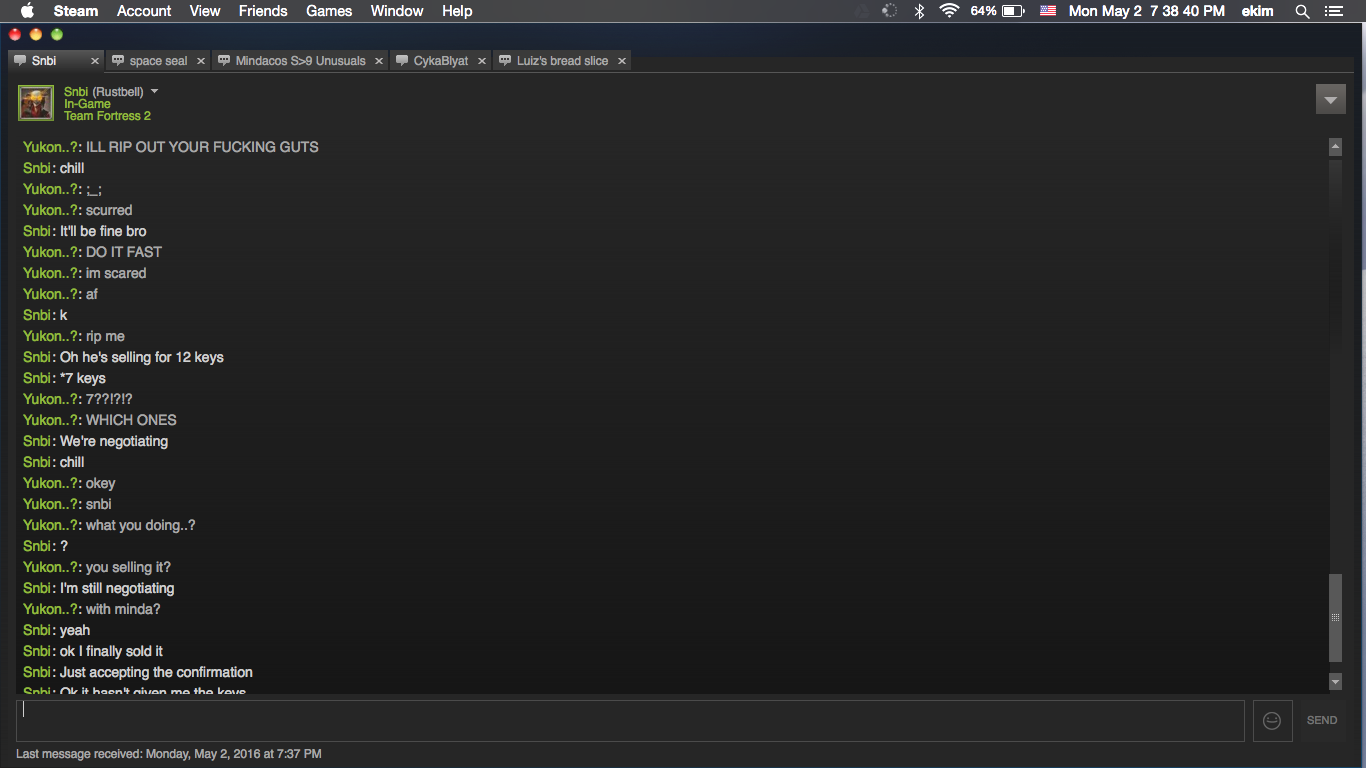
Task: Close the CykaBlyat chat tab
Action: (482, 61)
